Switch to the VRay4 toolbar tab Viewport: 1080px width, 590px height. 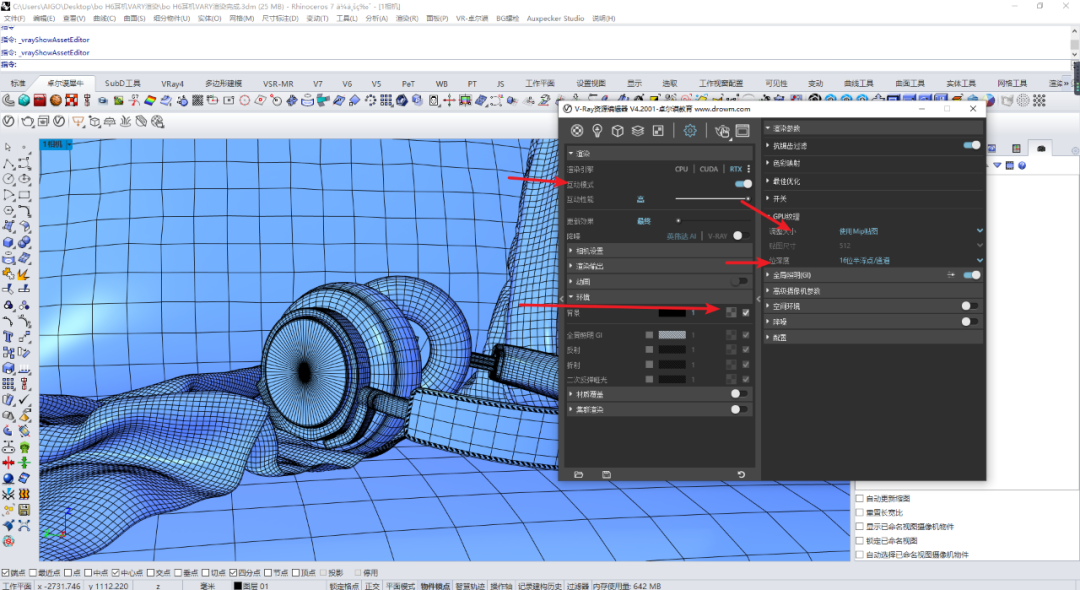point(172,83)
